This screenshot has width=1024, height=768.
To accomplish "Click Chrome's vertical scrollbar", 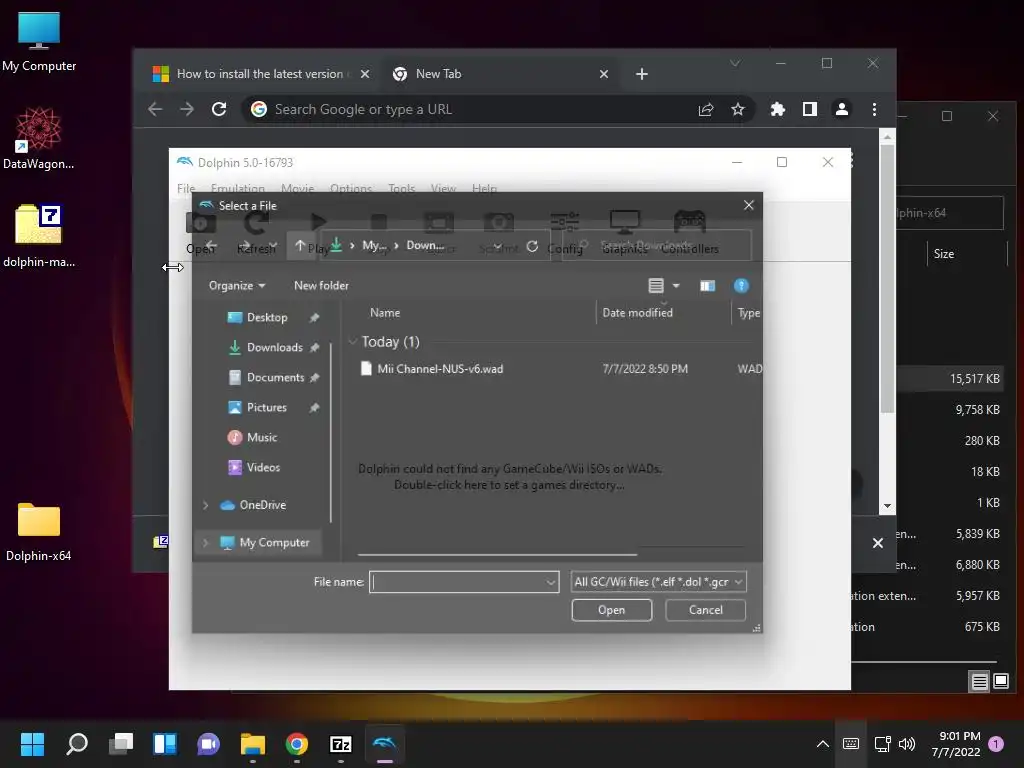I will [x=887, y=280].
